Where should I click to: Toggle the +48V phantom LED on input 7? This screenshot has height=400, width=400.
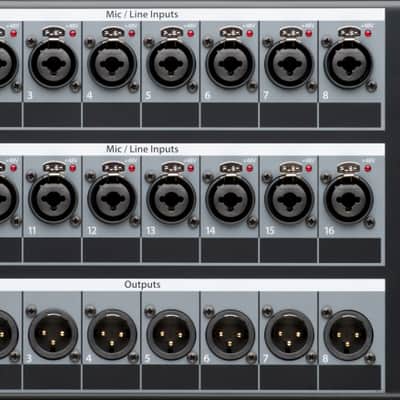(309, 33)
